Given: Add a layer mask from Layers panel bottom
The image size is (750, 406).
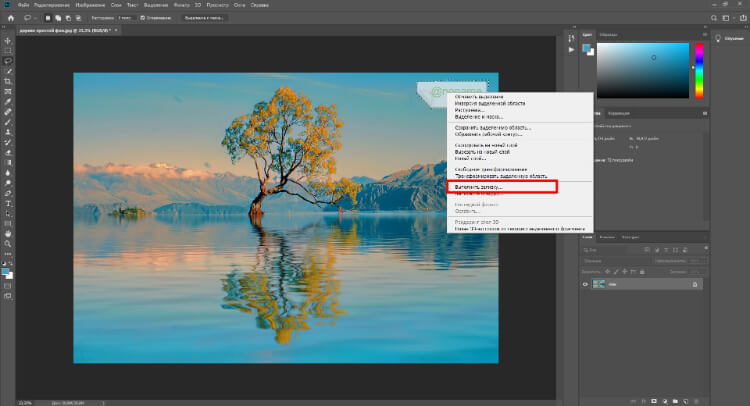Looking at the screenshot, I should [x=654, y=401].
